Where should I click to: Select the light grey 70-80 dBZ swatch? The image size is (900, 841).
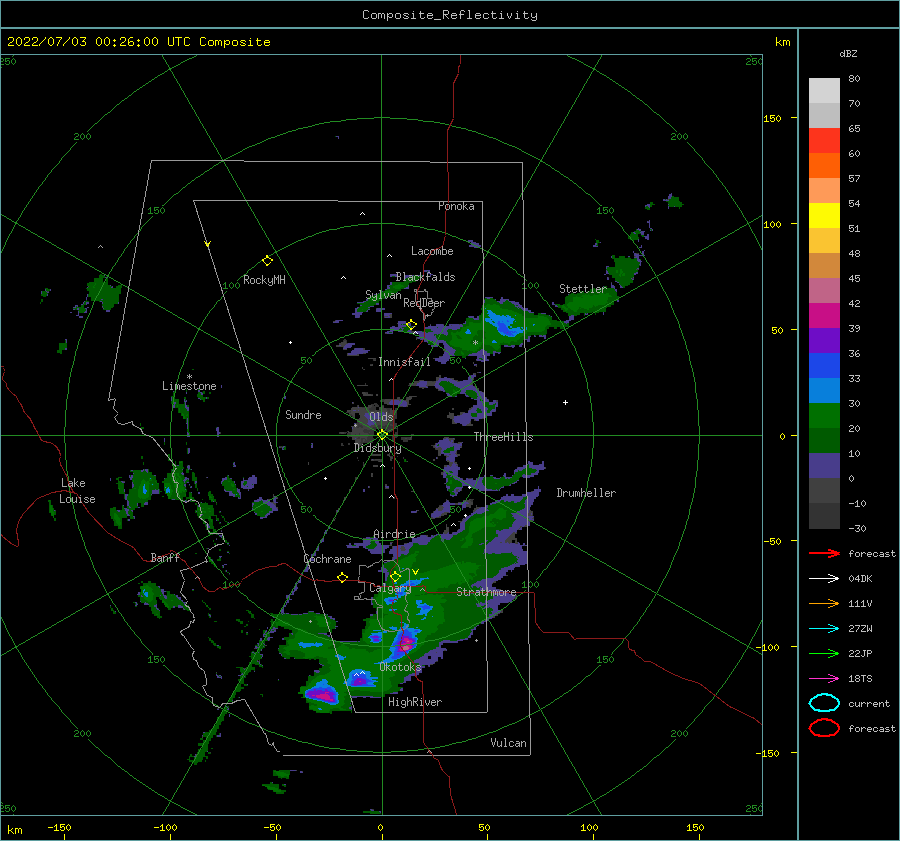pyautogui.click(x=824, y=91)
